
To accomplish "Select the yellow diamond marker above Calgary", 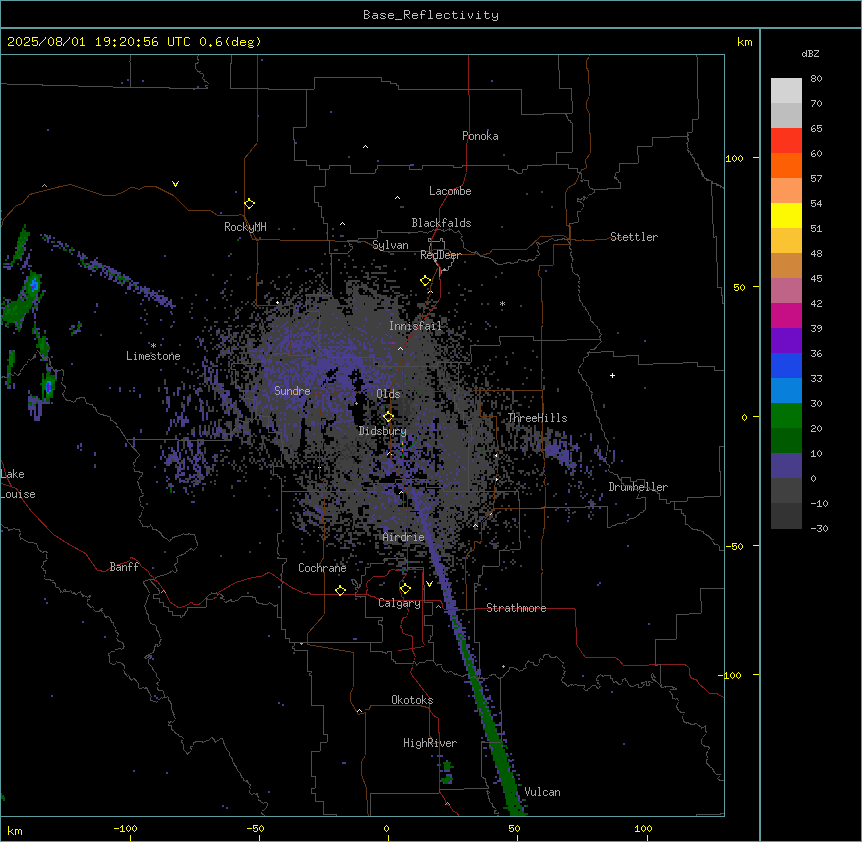I will click(x=405, y=589).
